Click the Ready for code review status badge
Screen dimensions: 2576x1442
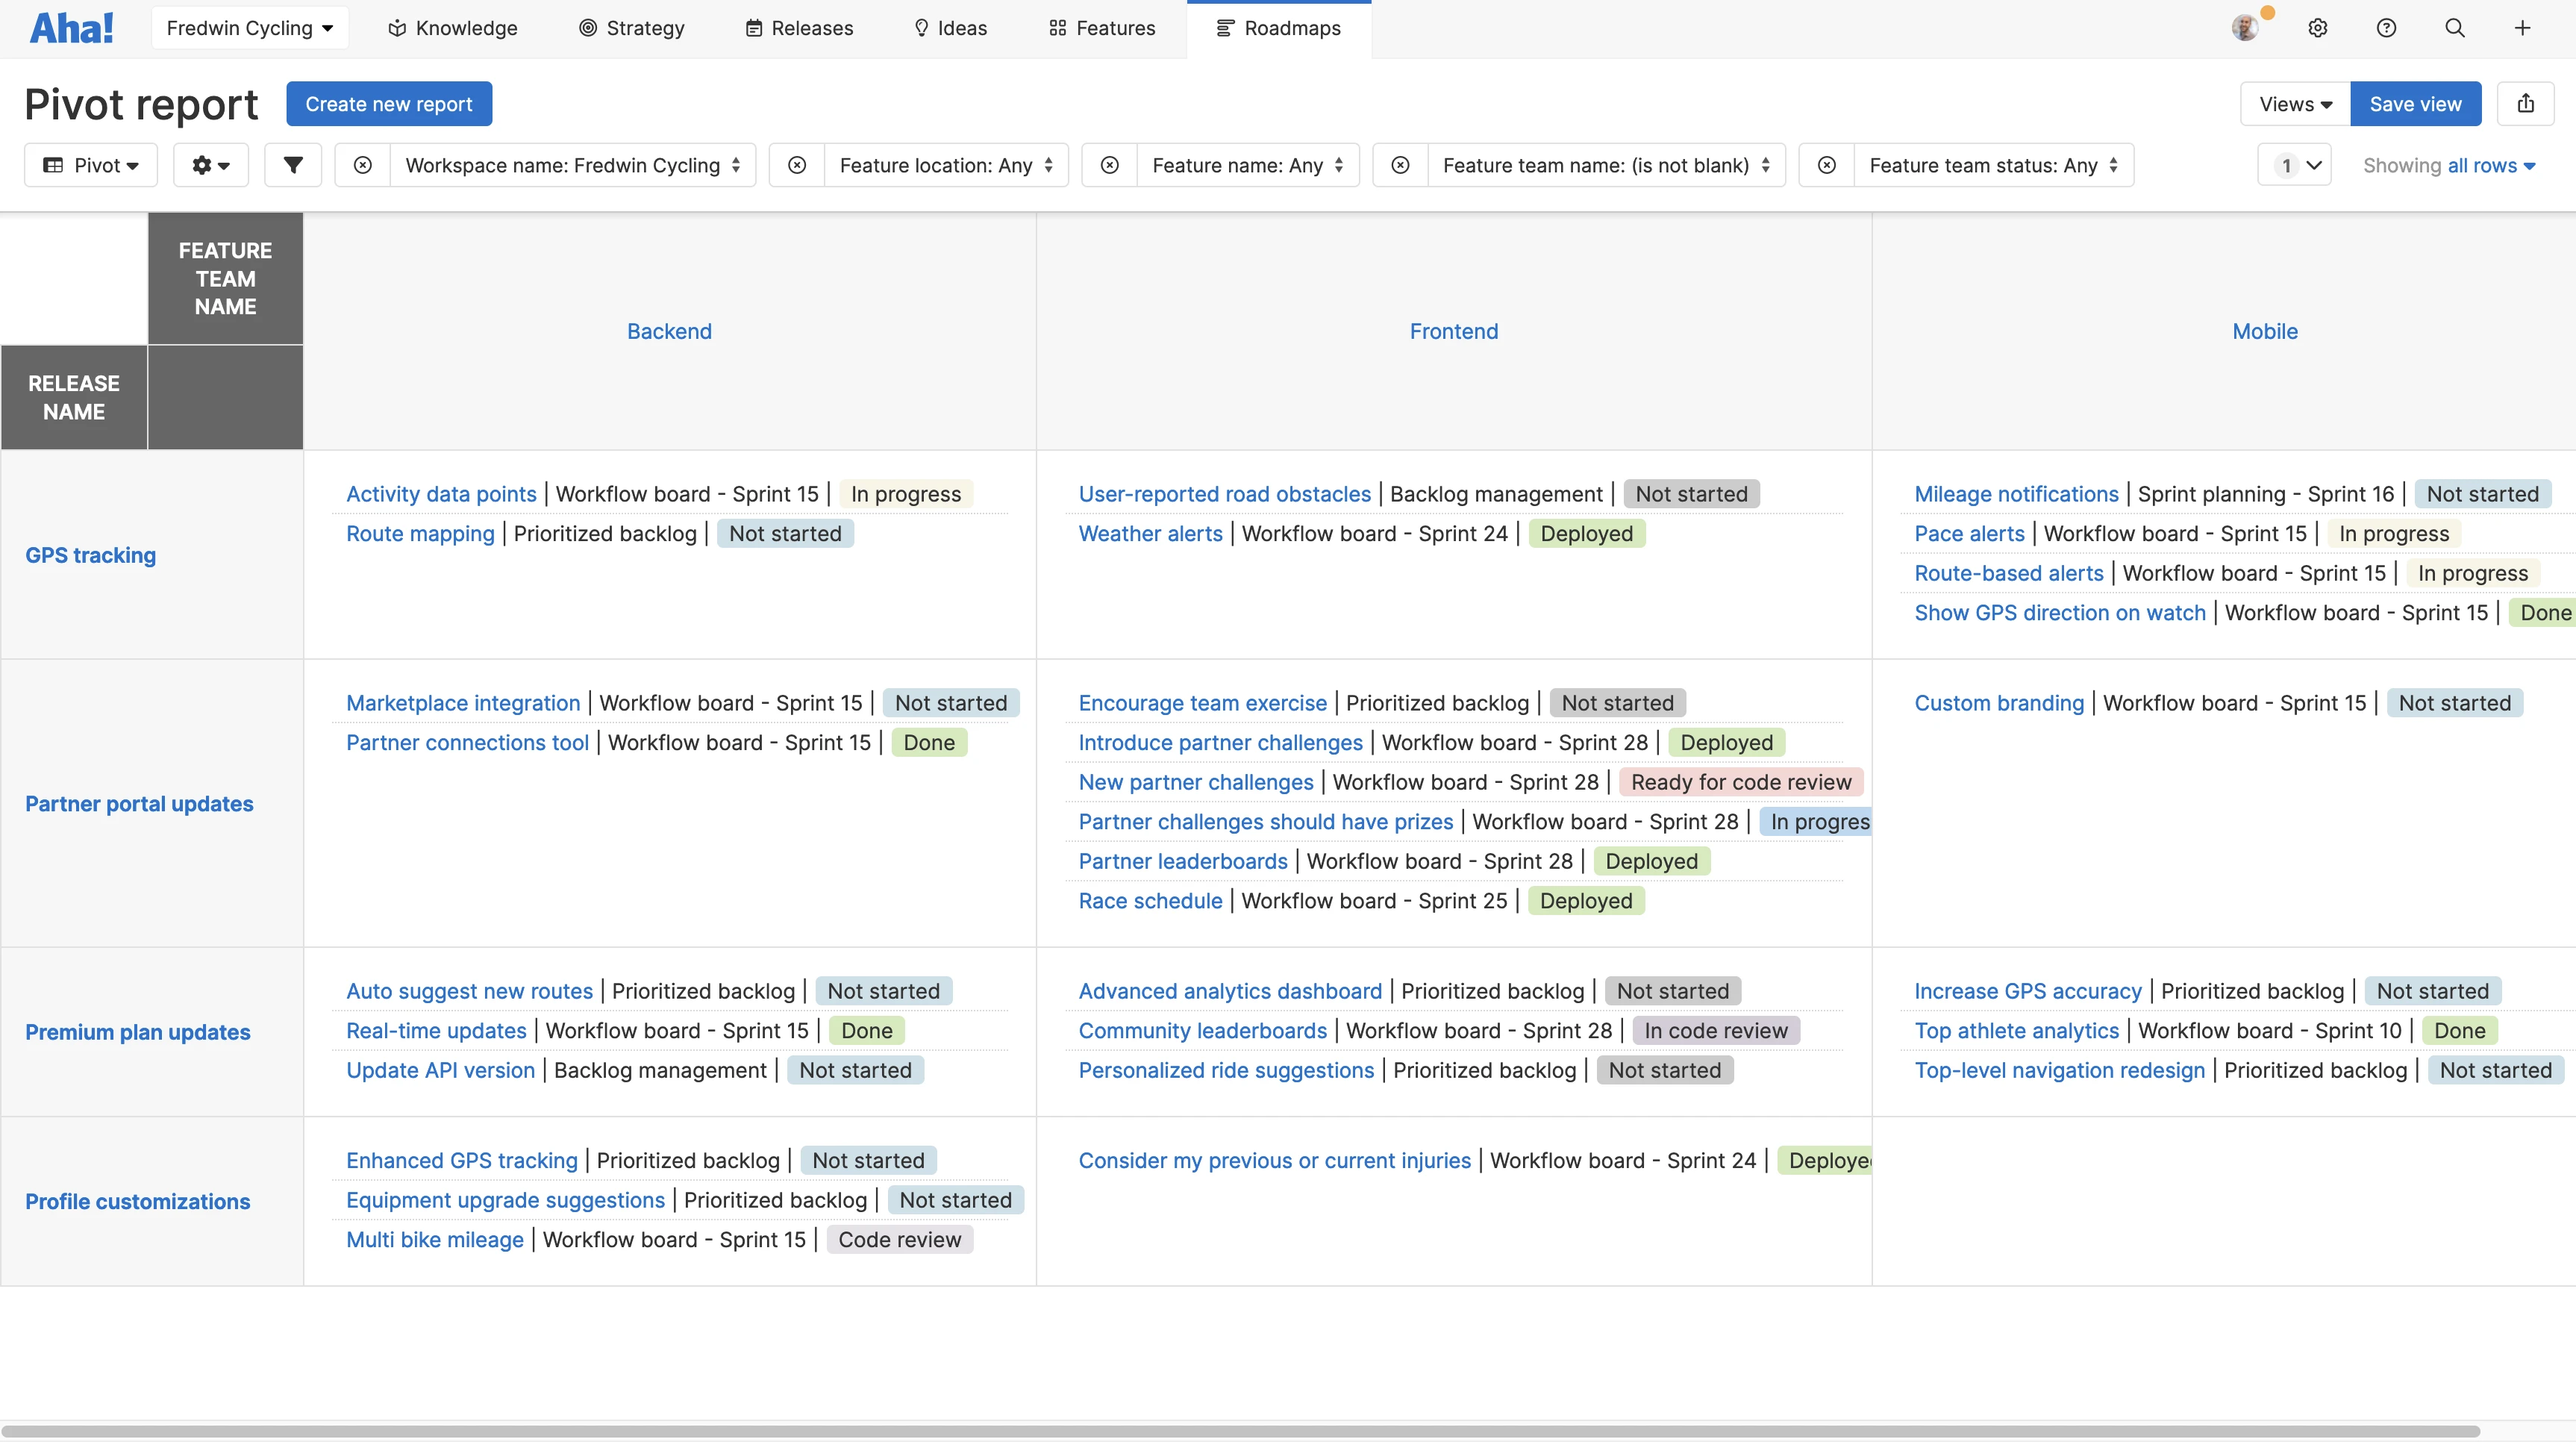pos(1740,783)
